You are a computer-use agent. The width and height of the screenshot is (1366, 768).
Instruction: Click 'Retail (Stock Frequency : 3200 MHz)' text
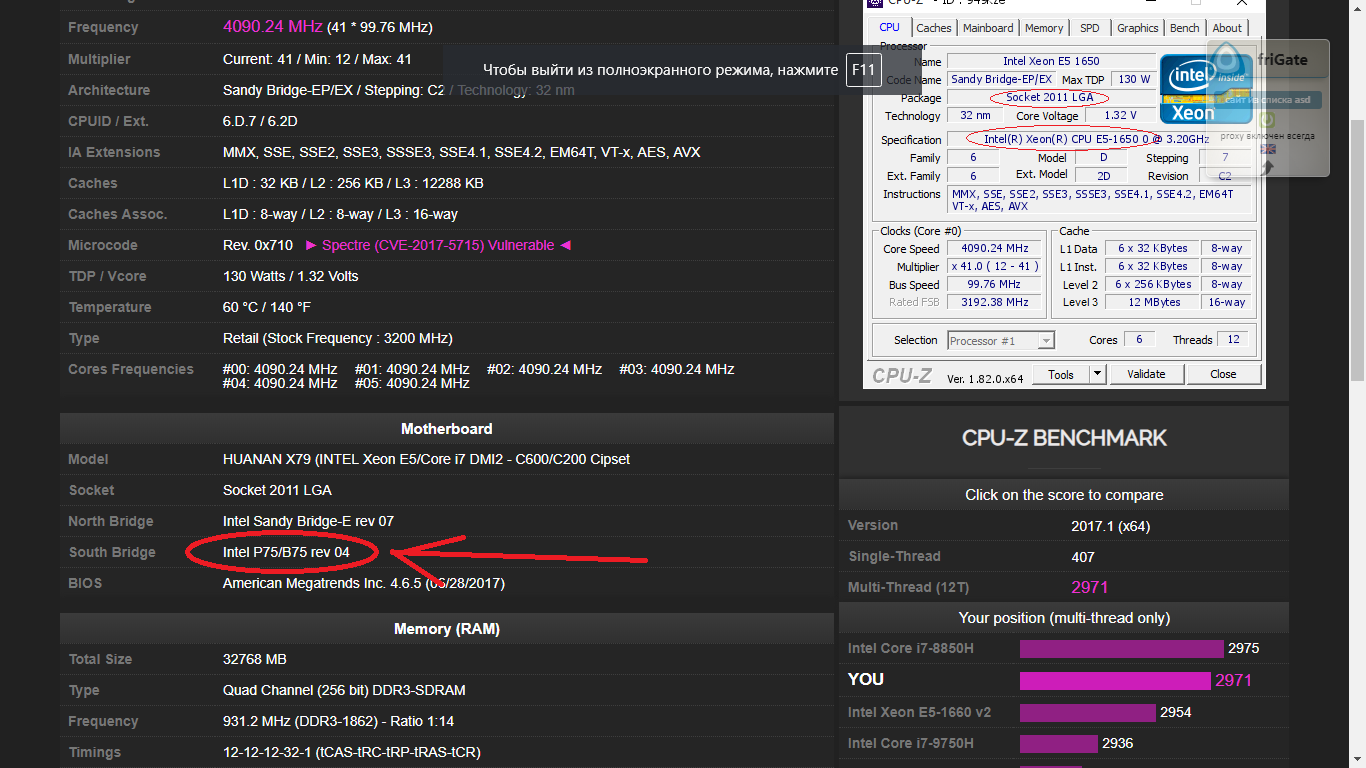click(338, 338)
